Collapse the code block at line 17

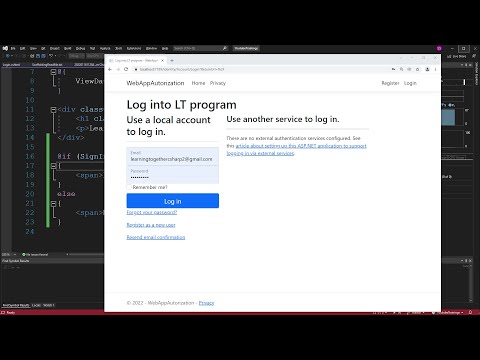pyautogui.click(x=53, y=166)
